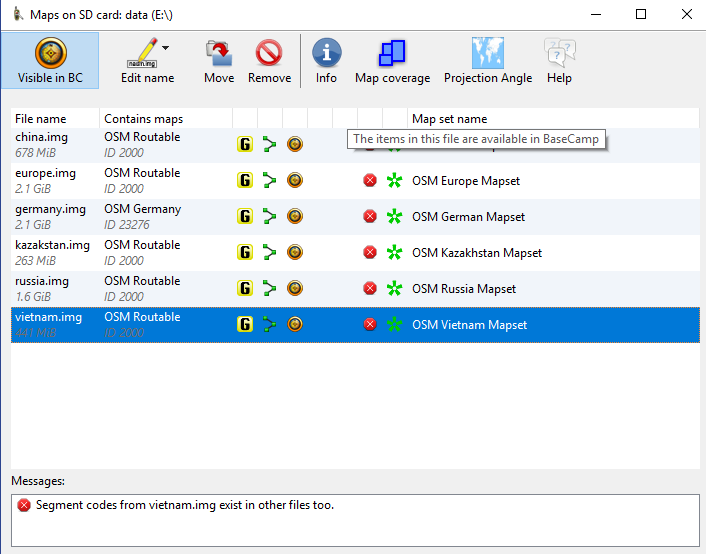The height and width of the screenshot is (554, 706).
Task: Open the Edit name dropdown arrow
Action: pos(166,48)
